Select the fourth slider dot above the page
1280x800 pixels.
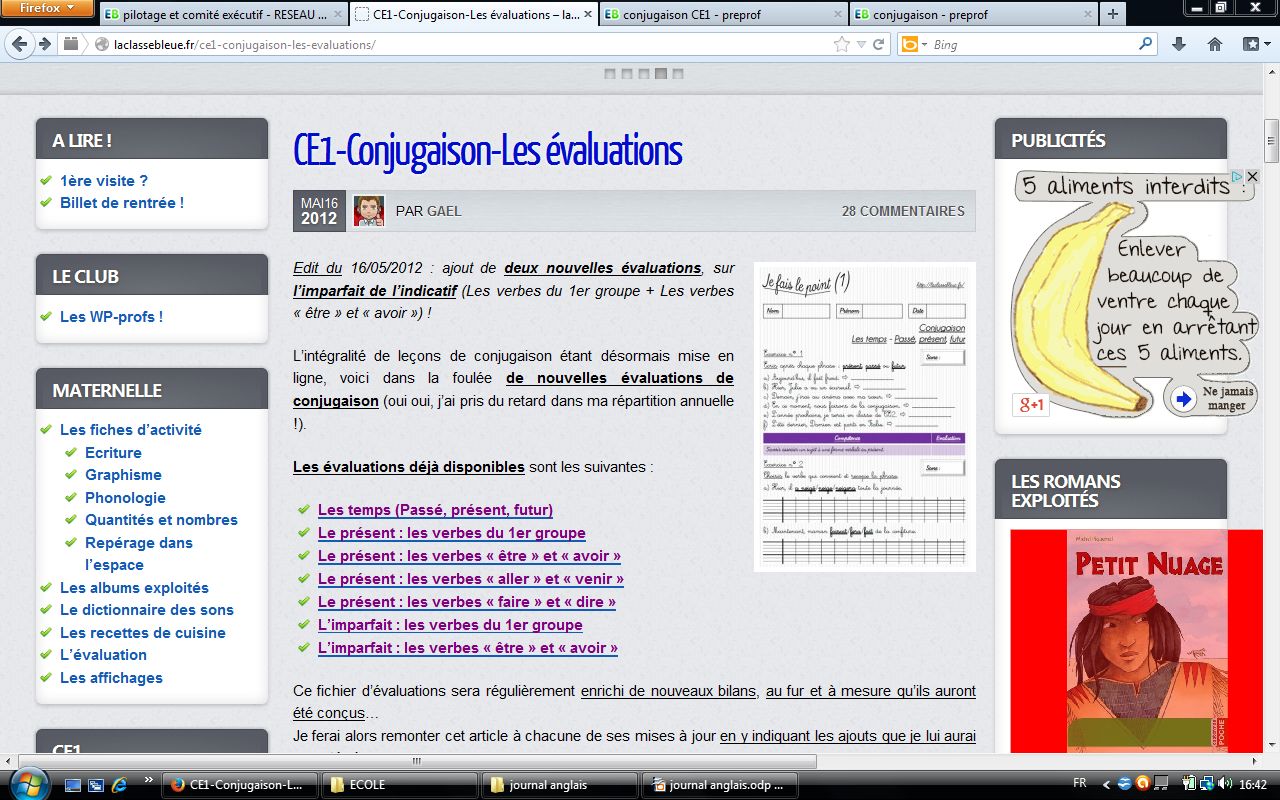coord(660,74)
